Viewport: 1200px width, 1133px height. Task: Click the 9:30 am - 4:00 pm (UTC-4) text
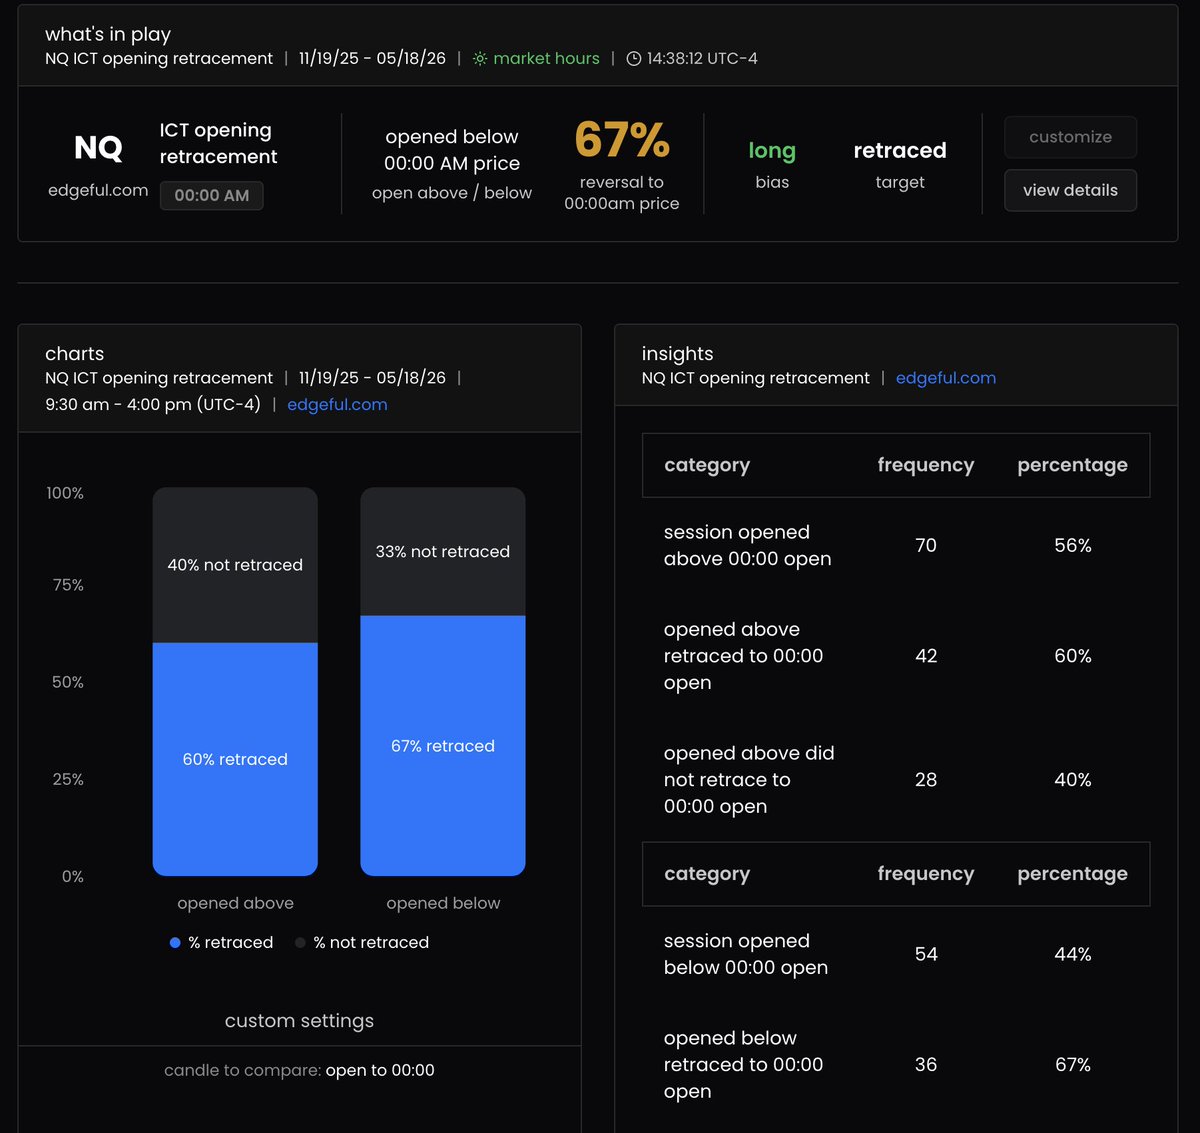[x=153, y=404]
